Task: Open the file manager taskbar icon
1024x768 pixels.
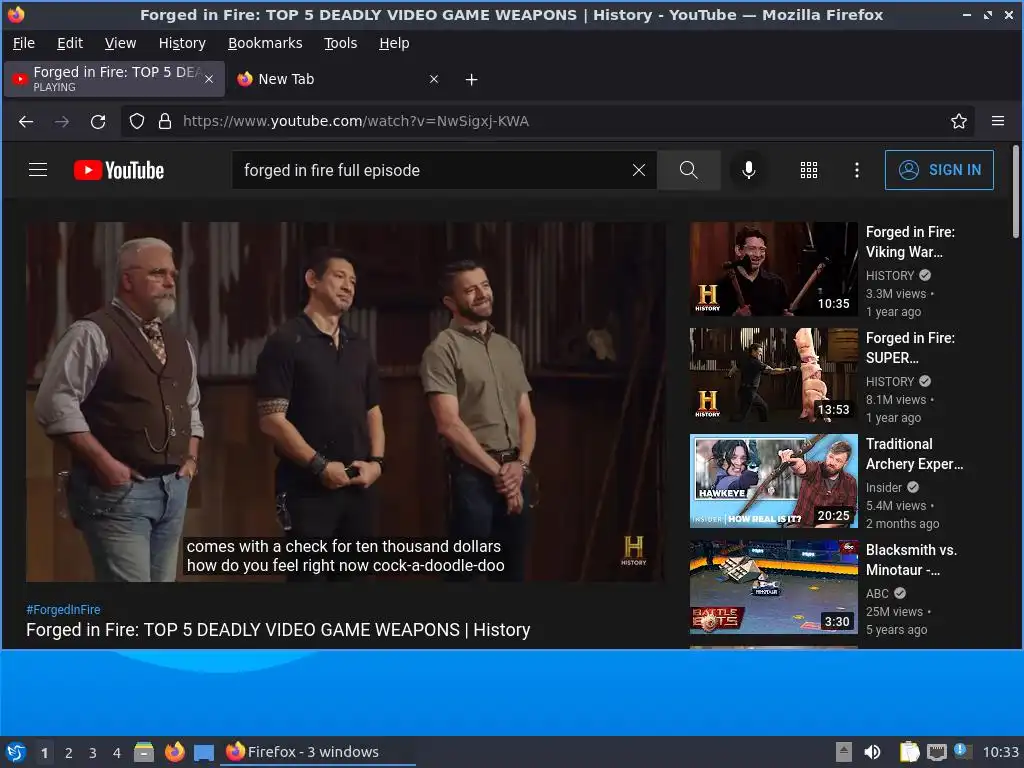Action: point(144,752)
